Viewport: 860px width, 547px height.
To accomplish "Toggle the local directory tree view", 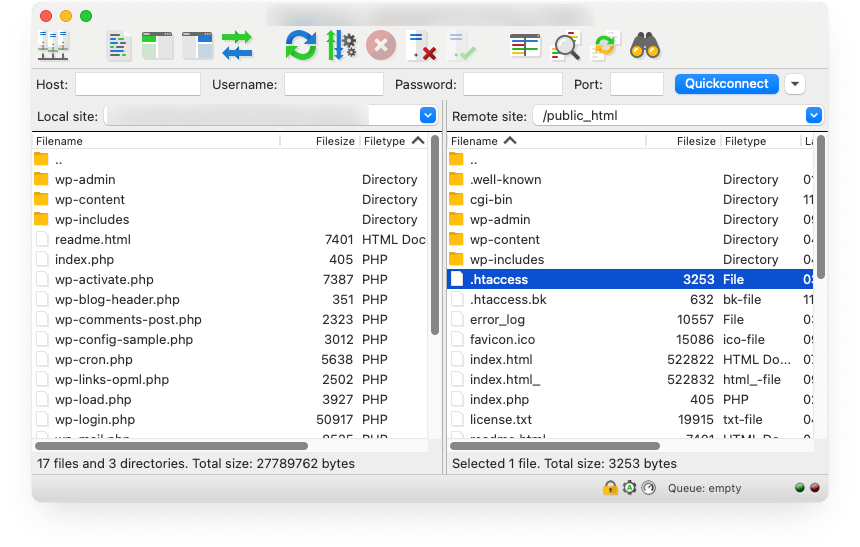I will point(157,45).
